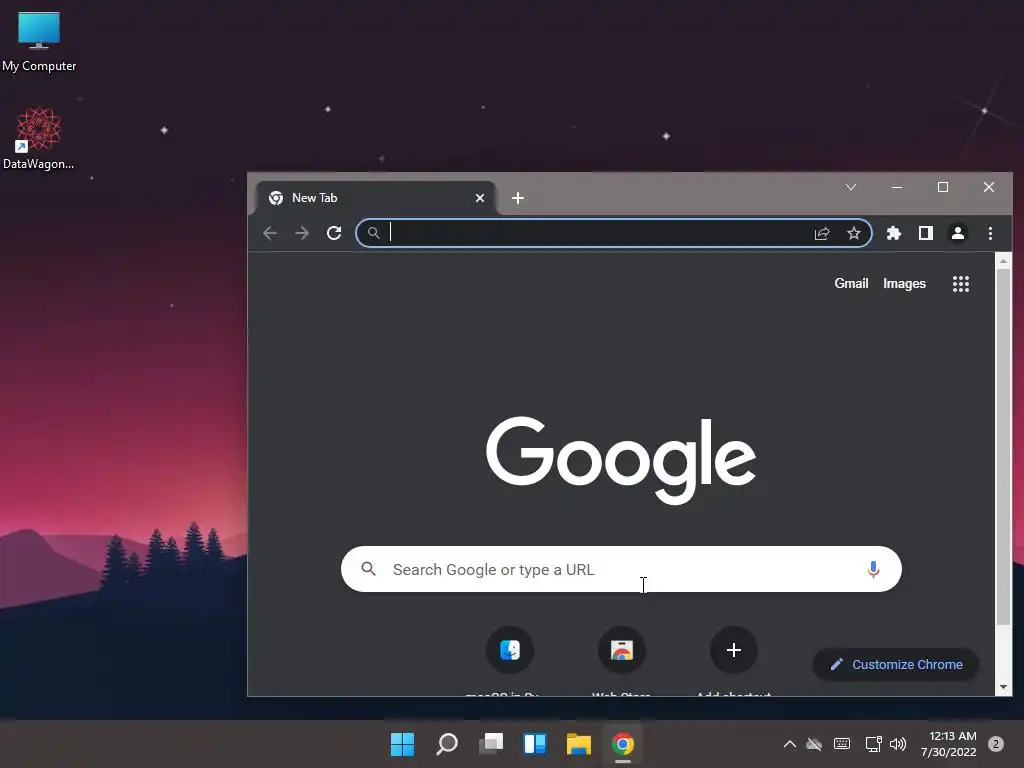This screenshot has width=1024, height=768.
Task: Open the Google apps grid
Action: pos(961,283)
